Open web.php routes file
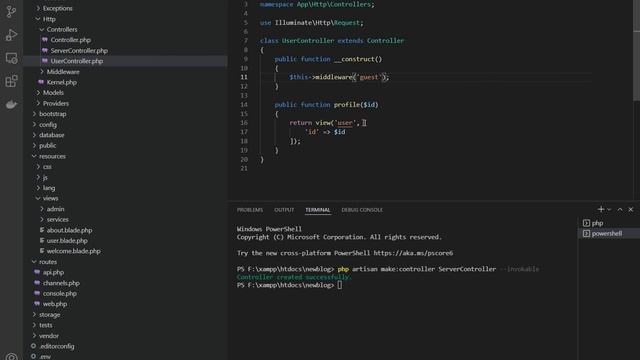Image resolution: width=640 pixels, height=360 pixels. point(55,304)
